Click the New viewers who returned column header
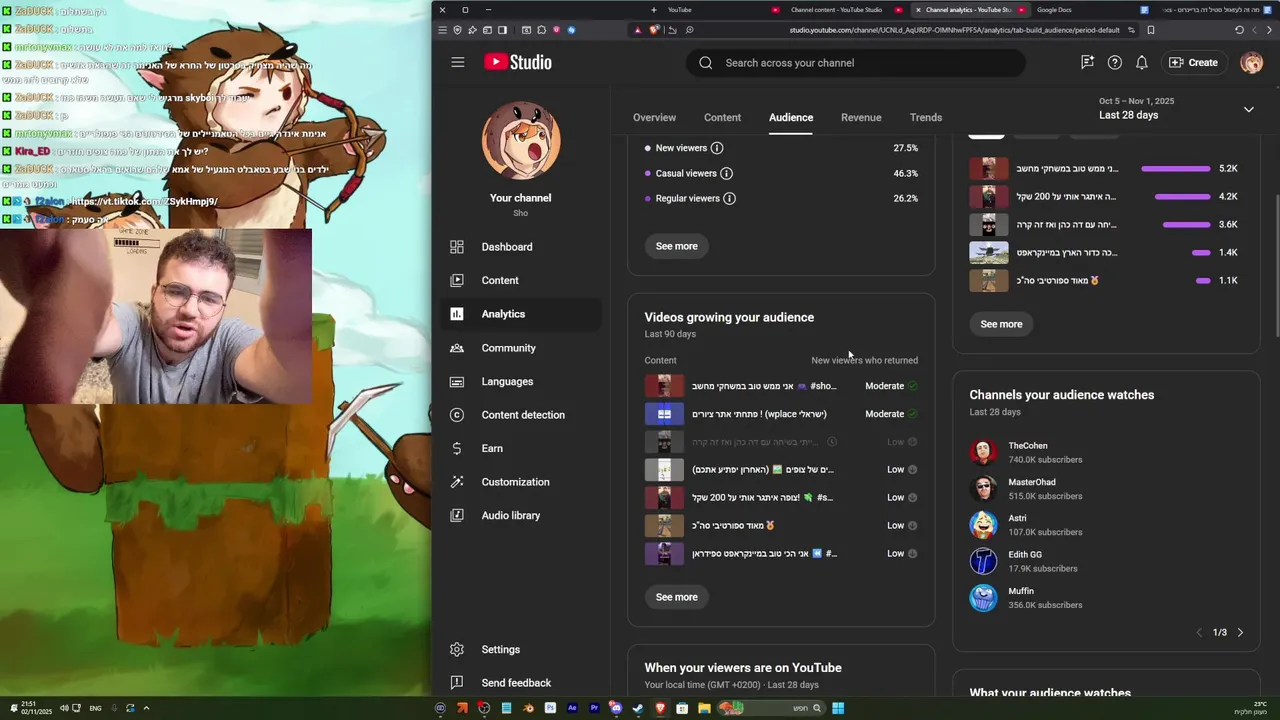 coord(864,360)
